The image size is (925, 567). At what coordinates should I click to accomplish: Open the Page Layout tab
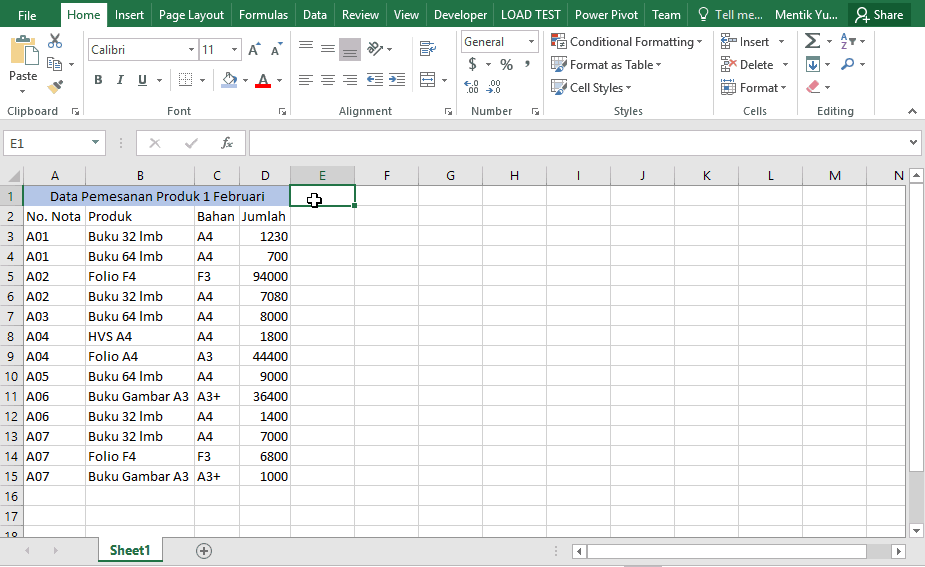191,15
